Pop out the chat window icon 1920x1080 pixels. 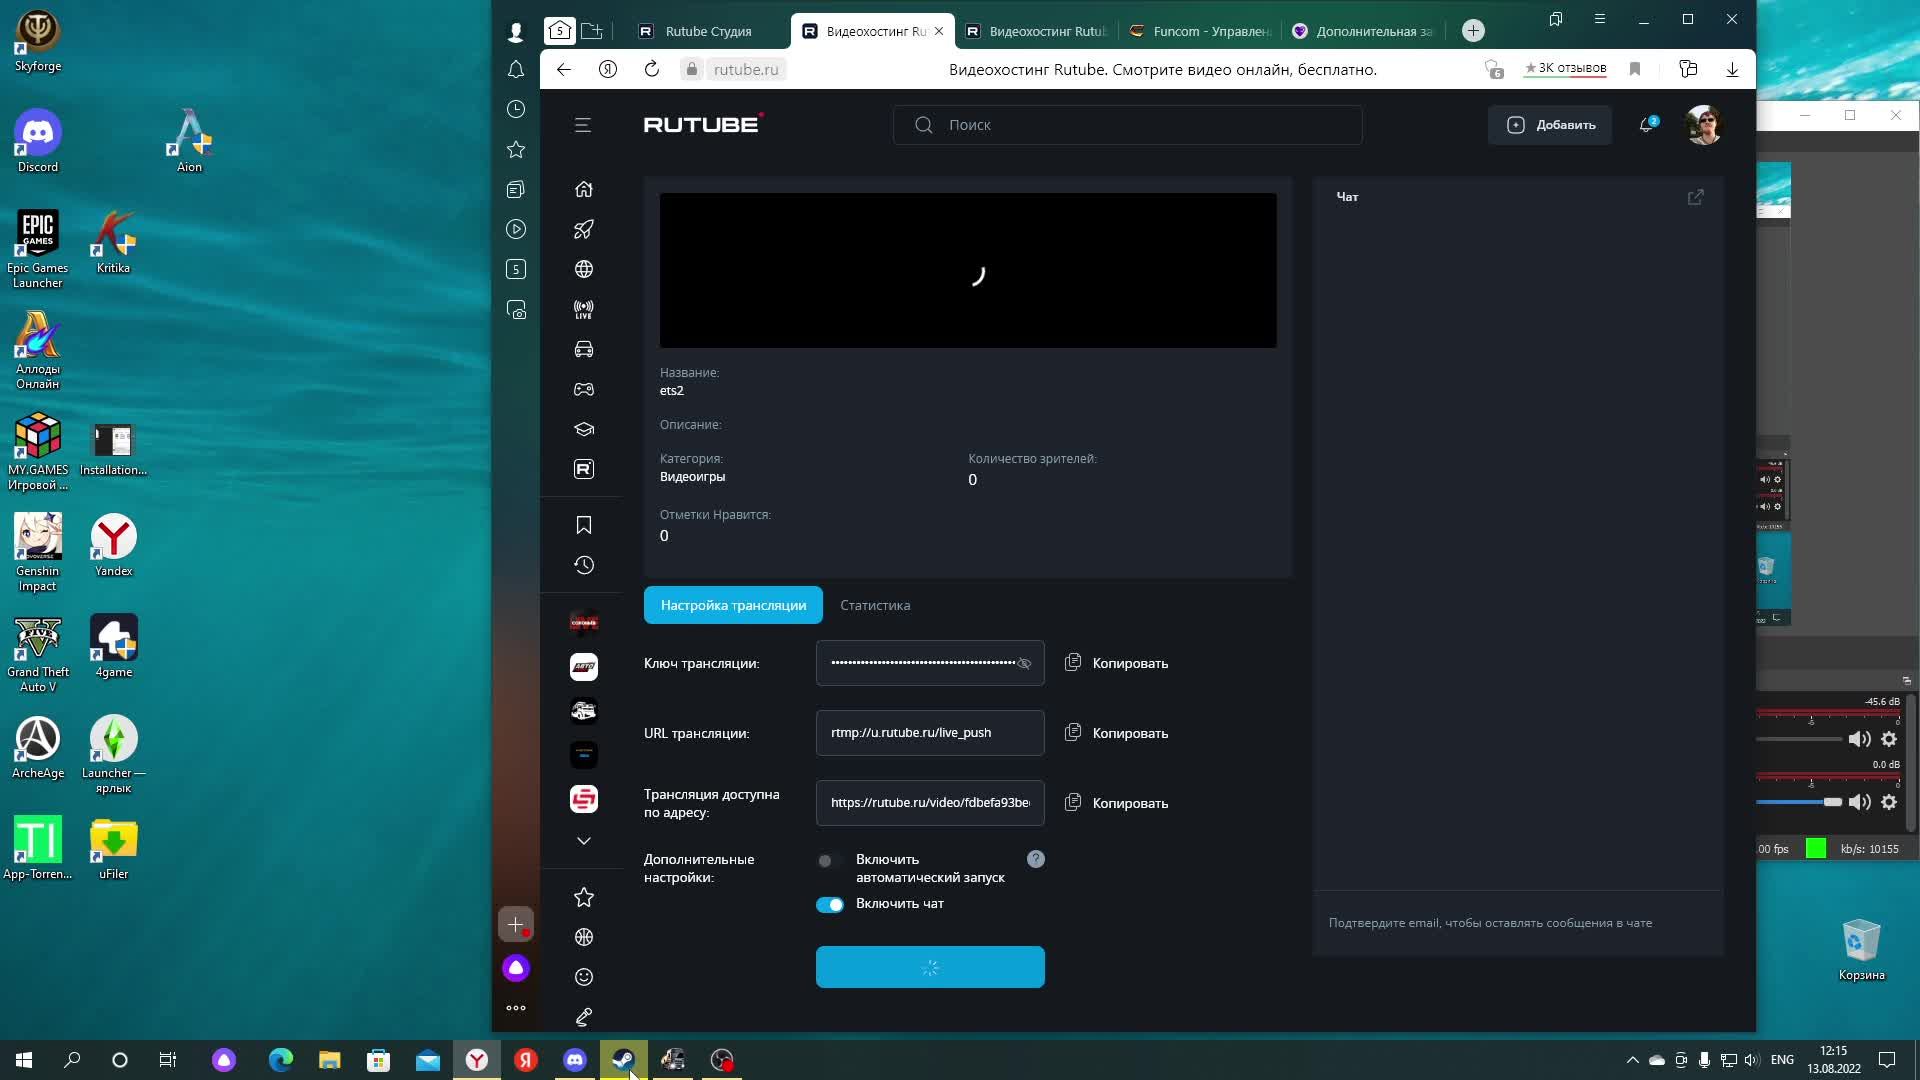click(x=1695, y=197)
